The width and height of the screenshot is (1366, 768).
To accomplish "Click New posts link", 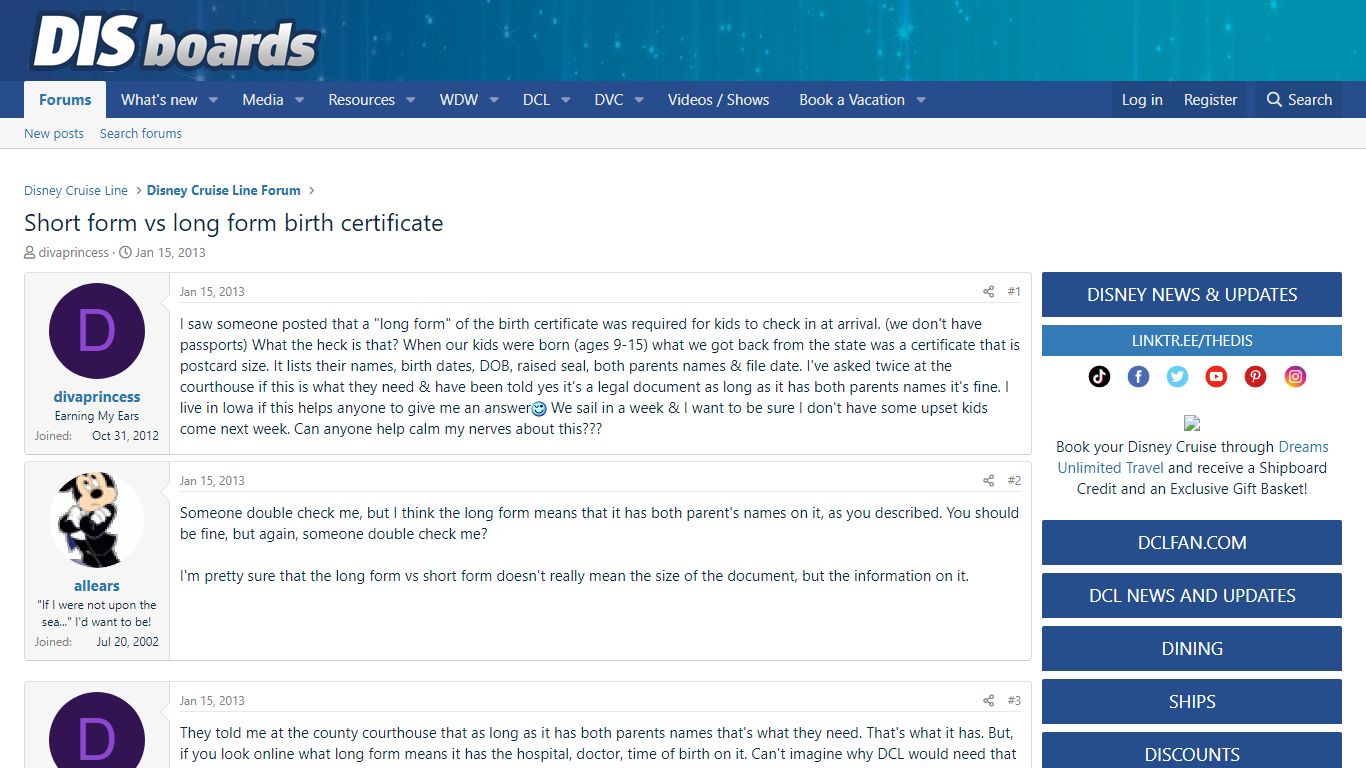I will coord(54,134).
